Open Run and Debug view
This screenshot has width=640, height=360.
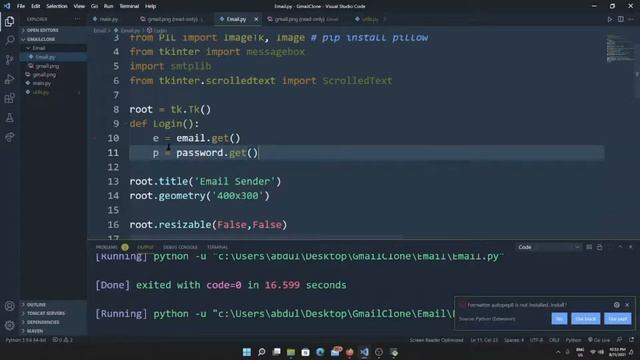tap(9, 79)
